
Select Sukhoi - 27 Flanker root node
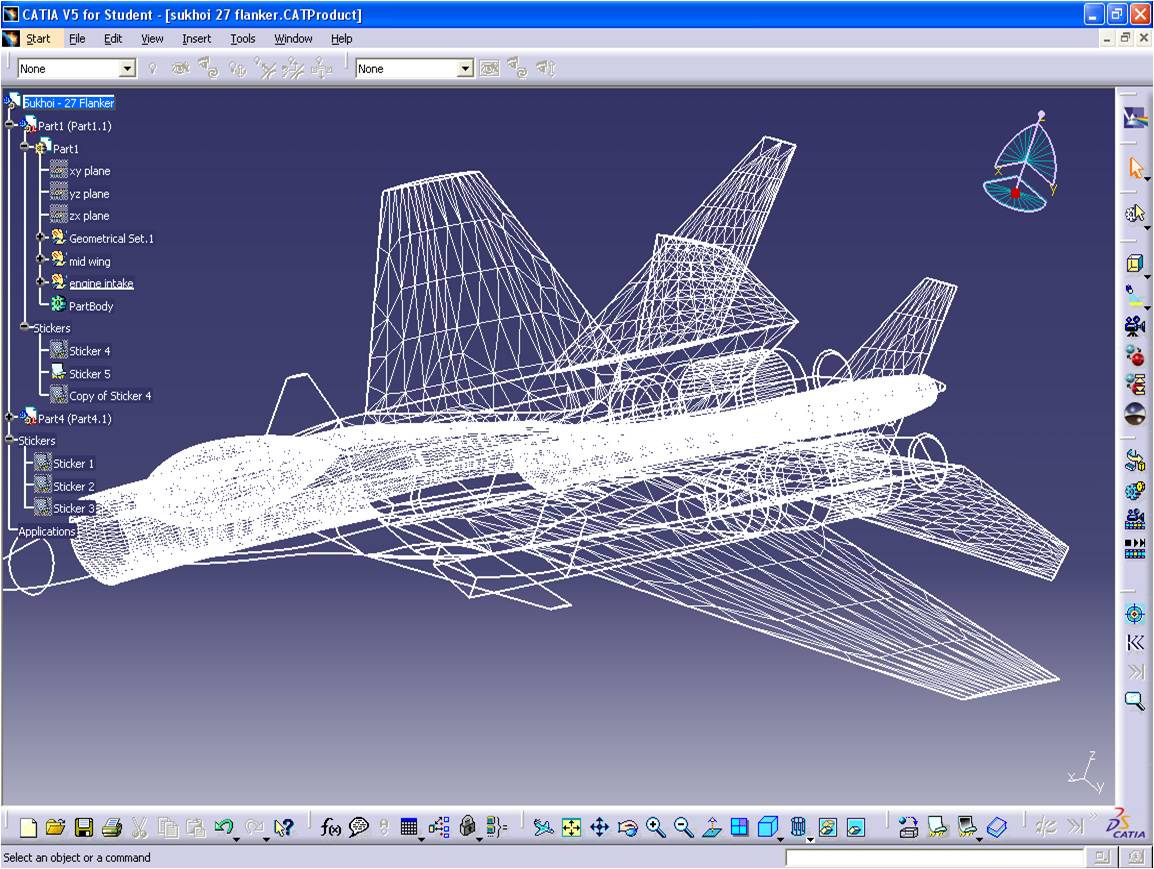pyautogui.click(x=68, y=103)
